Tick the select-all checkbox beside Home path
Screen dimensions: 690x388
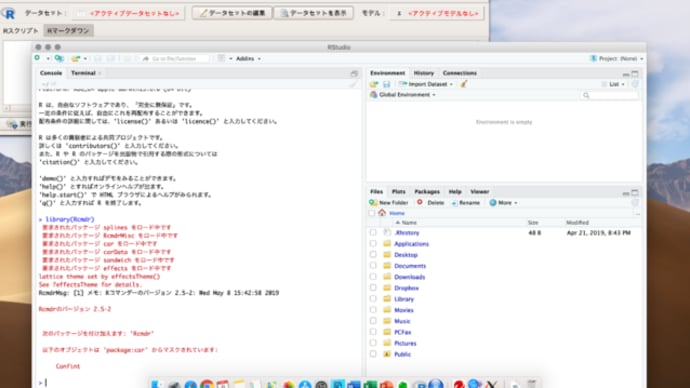coord(372,213)
